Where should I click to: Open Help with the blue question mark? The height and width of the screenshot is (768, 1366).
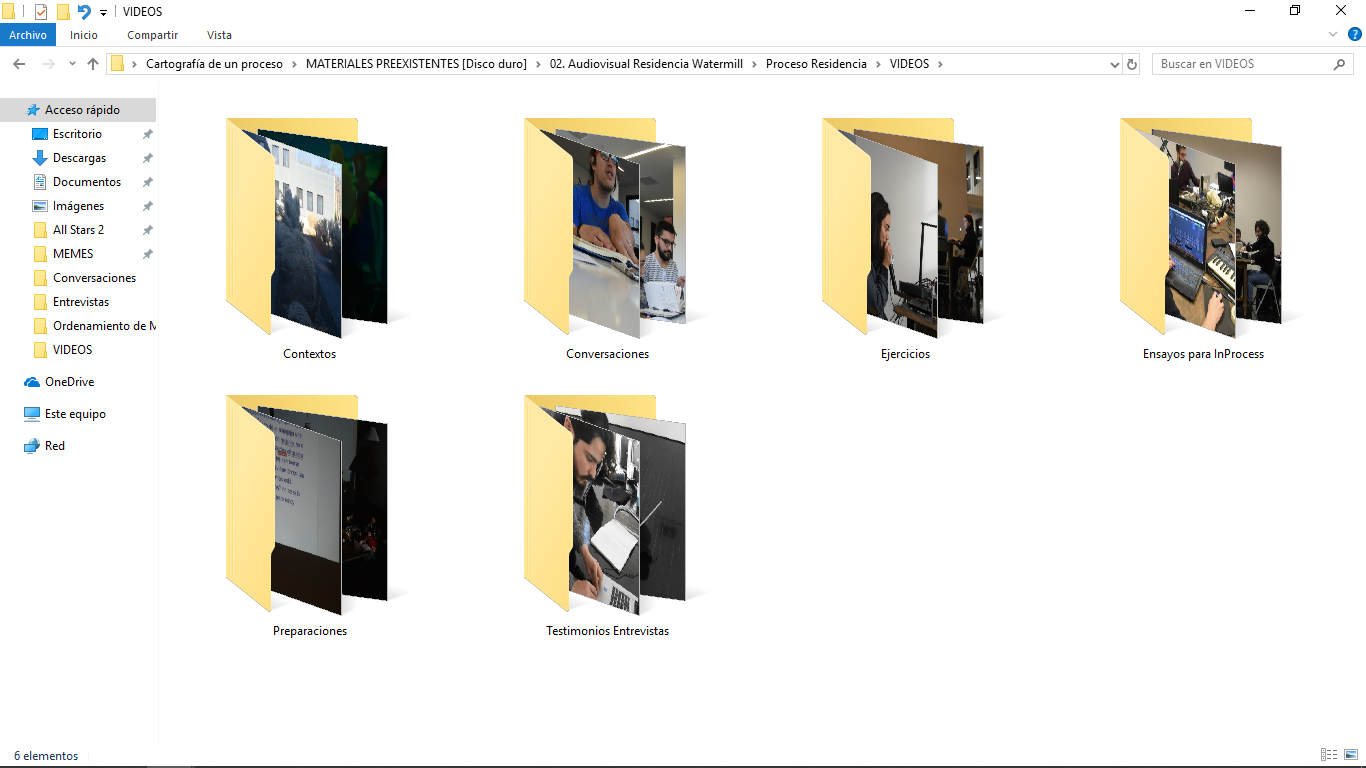point(1355,34)
